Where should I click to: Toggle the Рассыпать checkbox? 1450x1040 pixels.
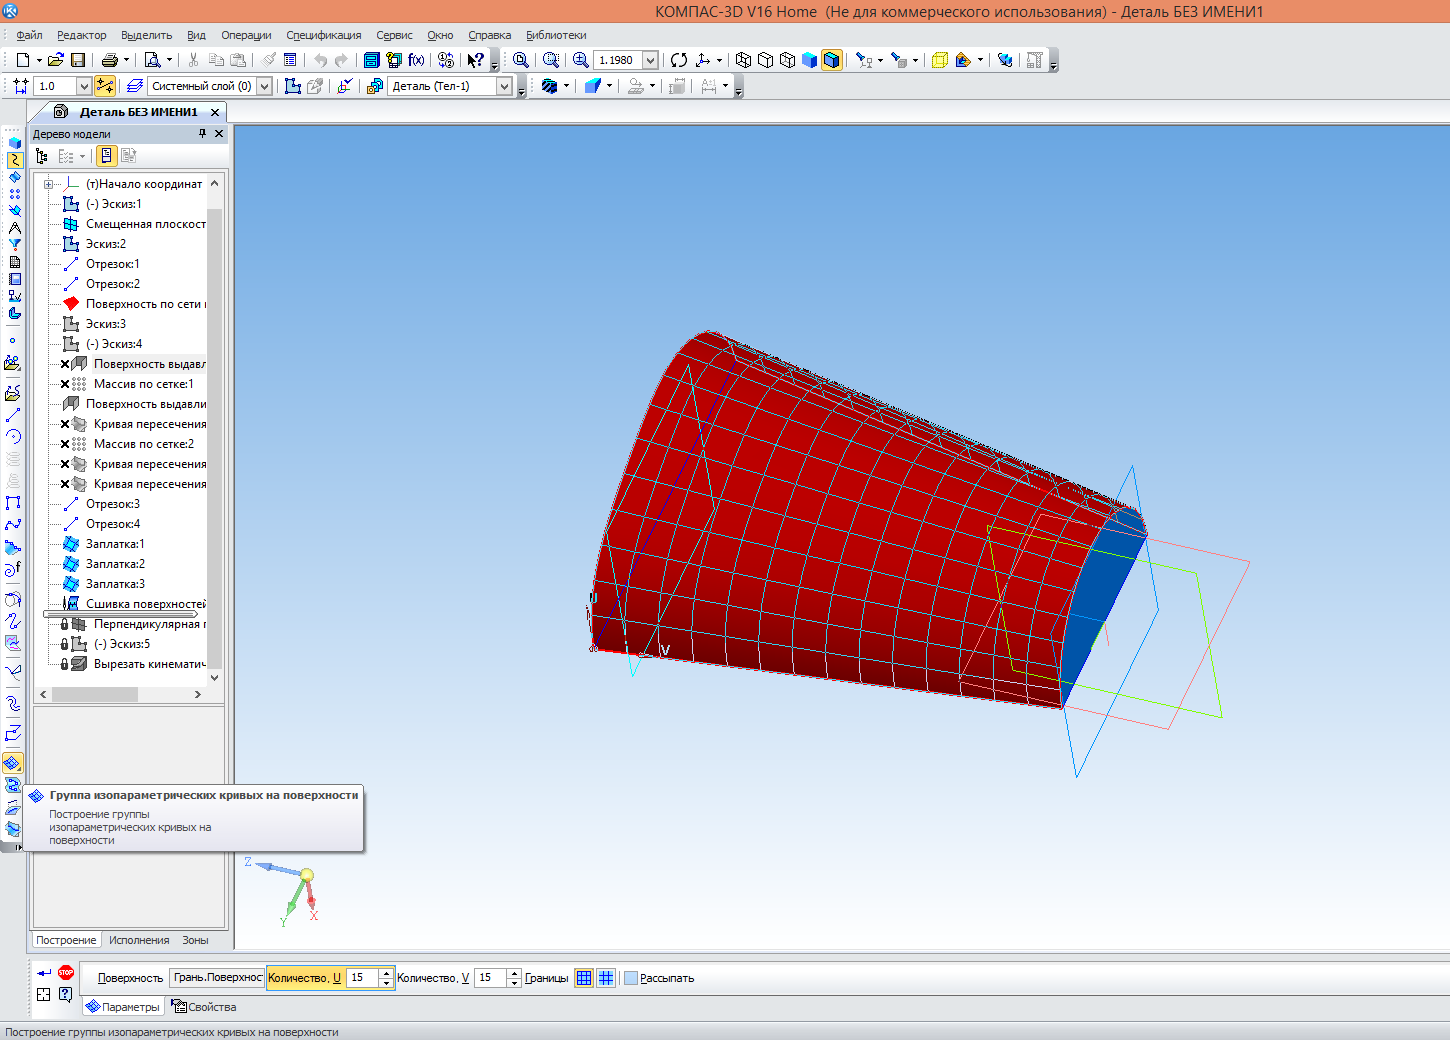tap(631, 978)
